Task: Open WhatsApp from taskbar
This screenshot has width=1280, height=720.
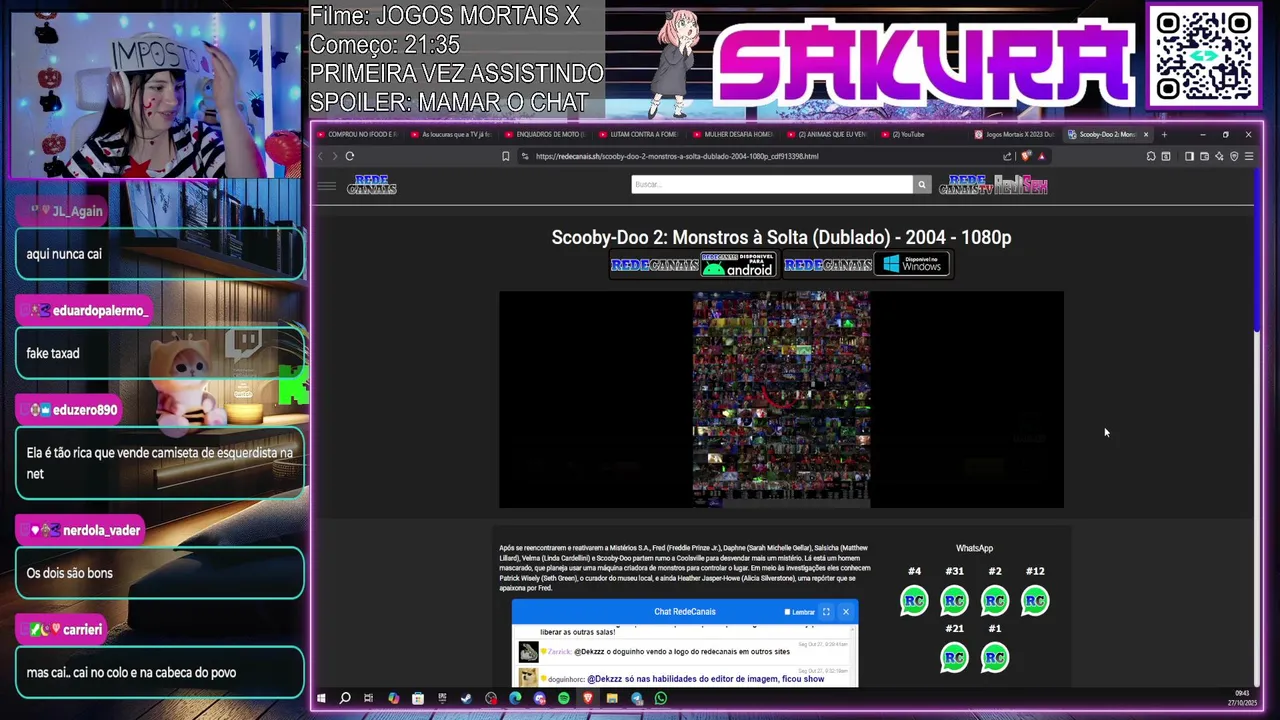Action: point(661,698)
